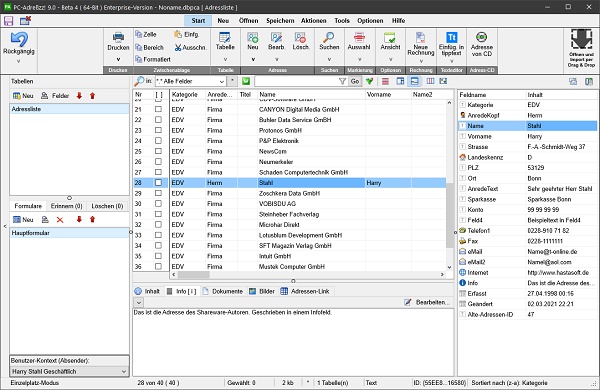Image resolution: width=600 pixels, height=390 pixels.
Task: Click Einfüg. in Tipptext icon
Action: (452, 37)
